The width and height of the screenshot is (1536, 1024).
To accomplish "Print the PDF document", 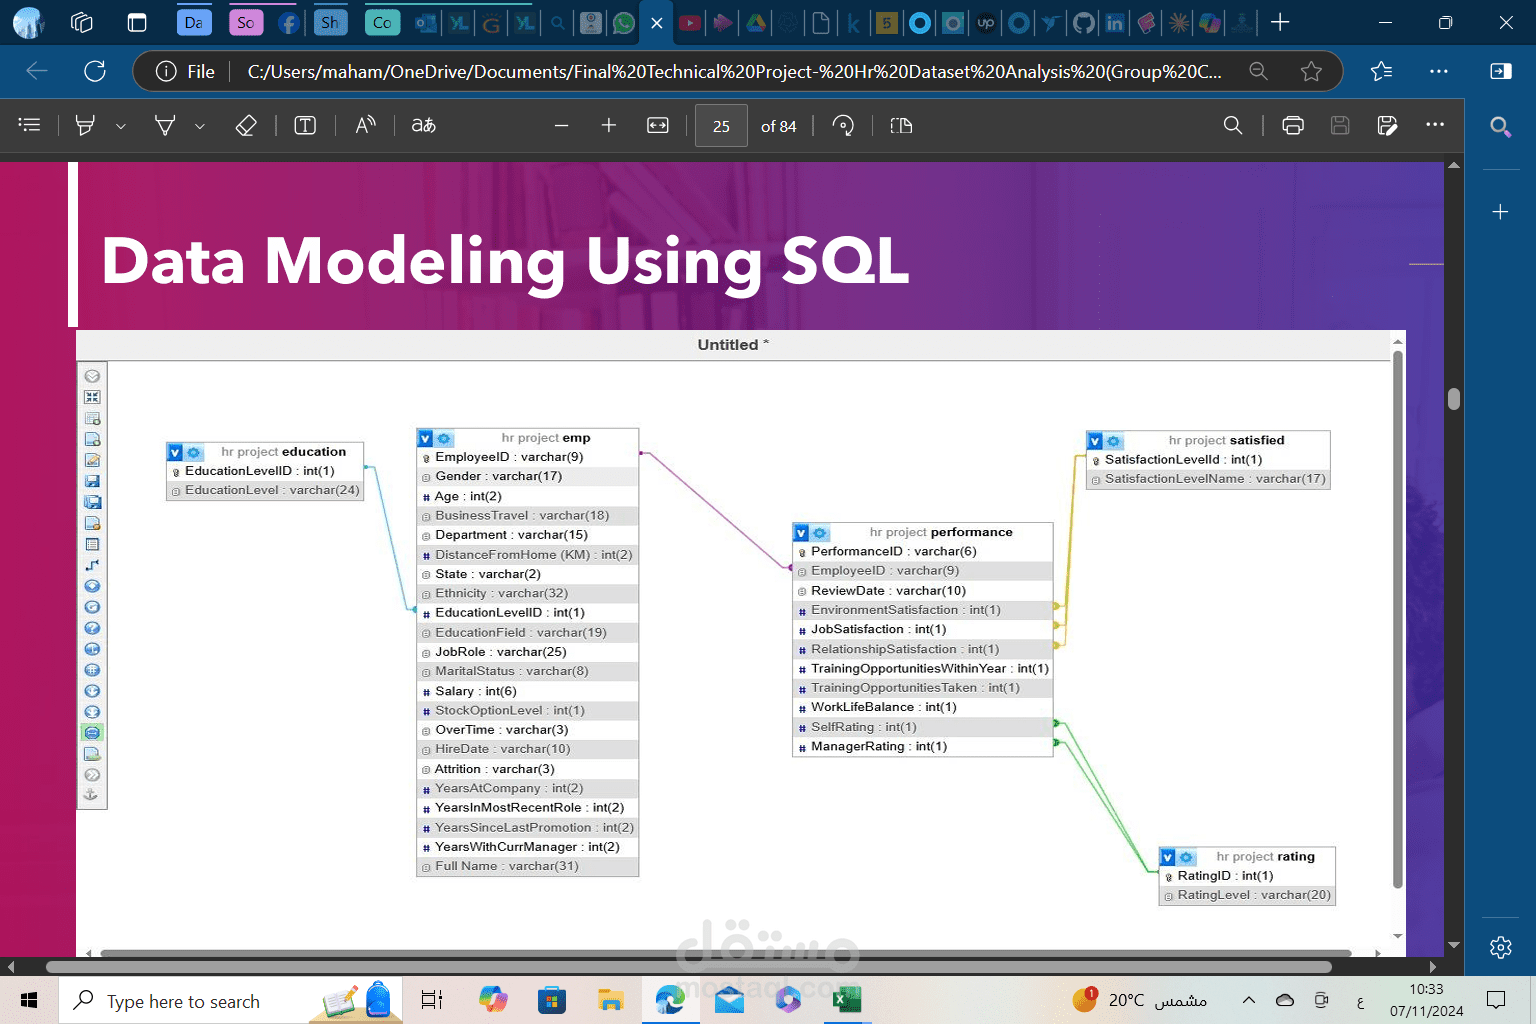I will [x=1293, y=125].
